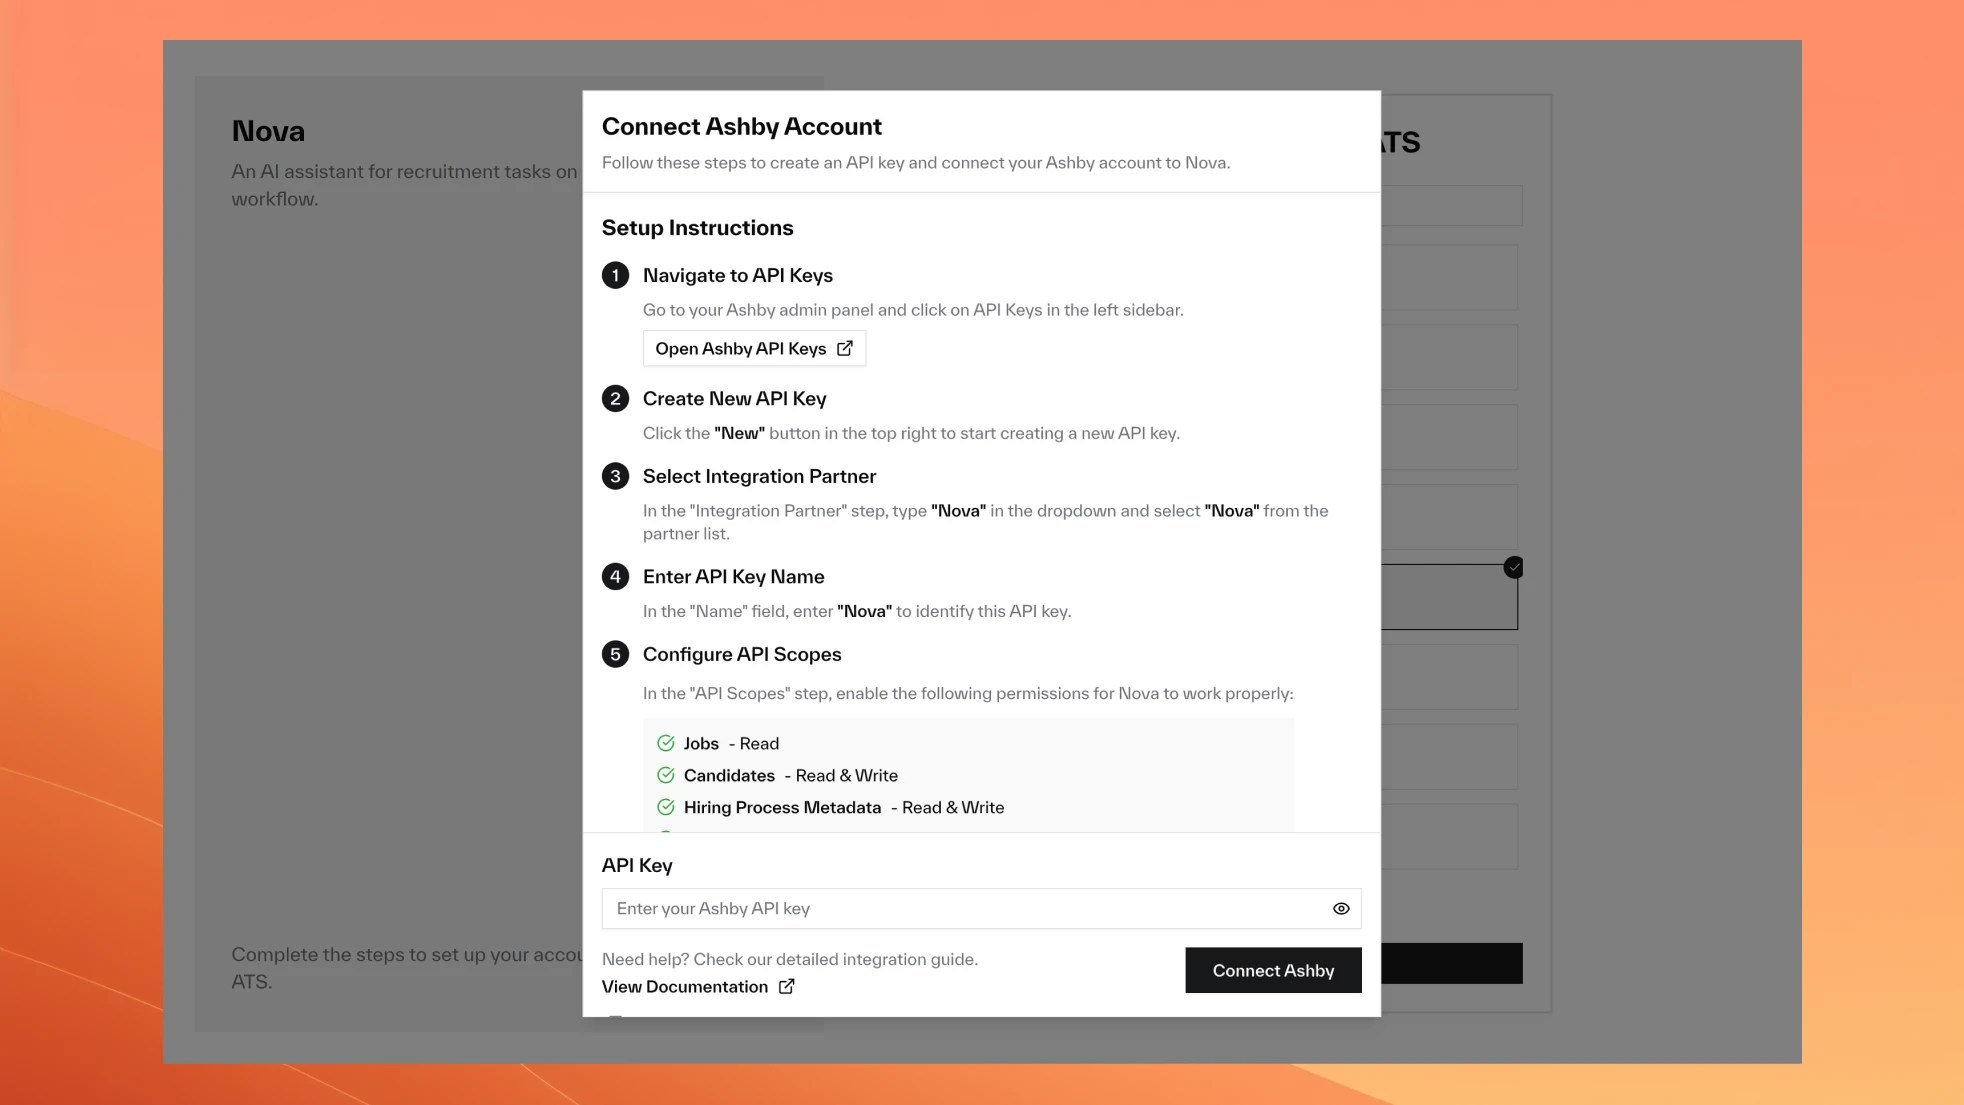The image size is (1964, 1105).
Task: Click step 3 circle for Select Integration Partner
Action: [615, 476]
